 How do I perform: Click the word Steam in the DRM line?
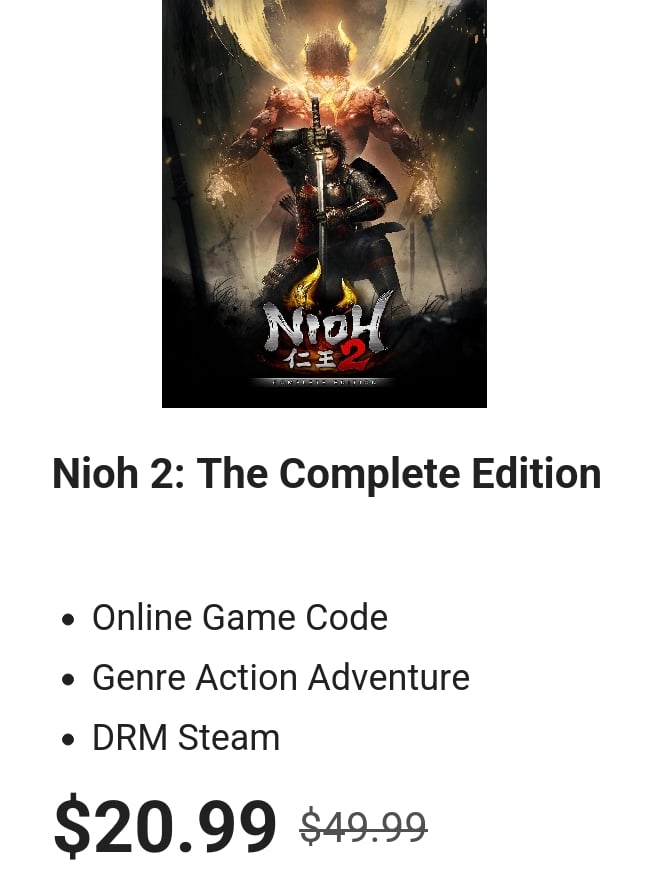pyautogui.click(x=229, y=737)
